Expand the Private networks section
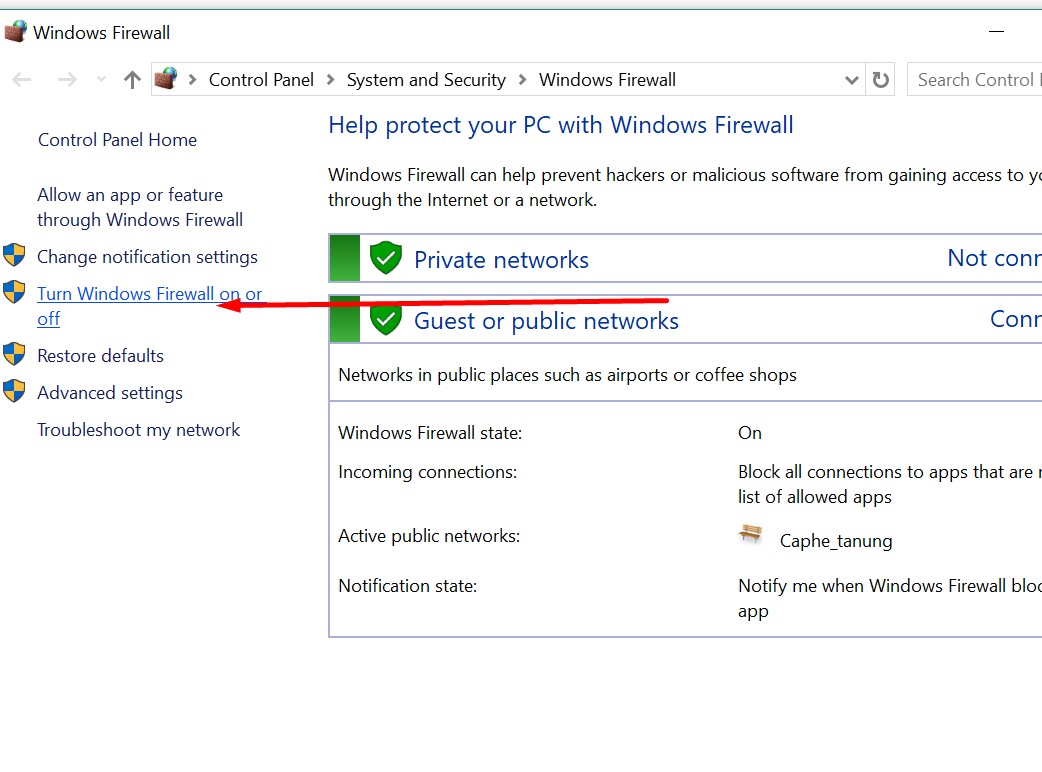 501,260
